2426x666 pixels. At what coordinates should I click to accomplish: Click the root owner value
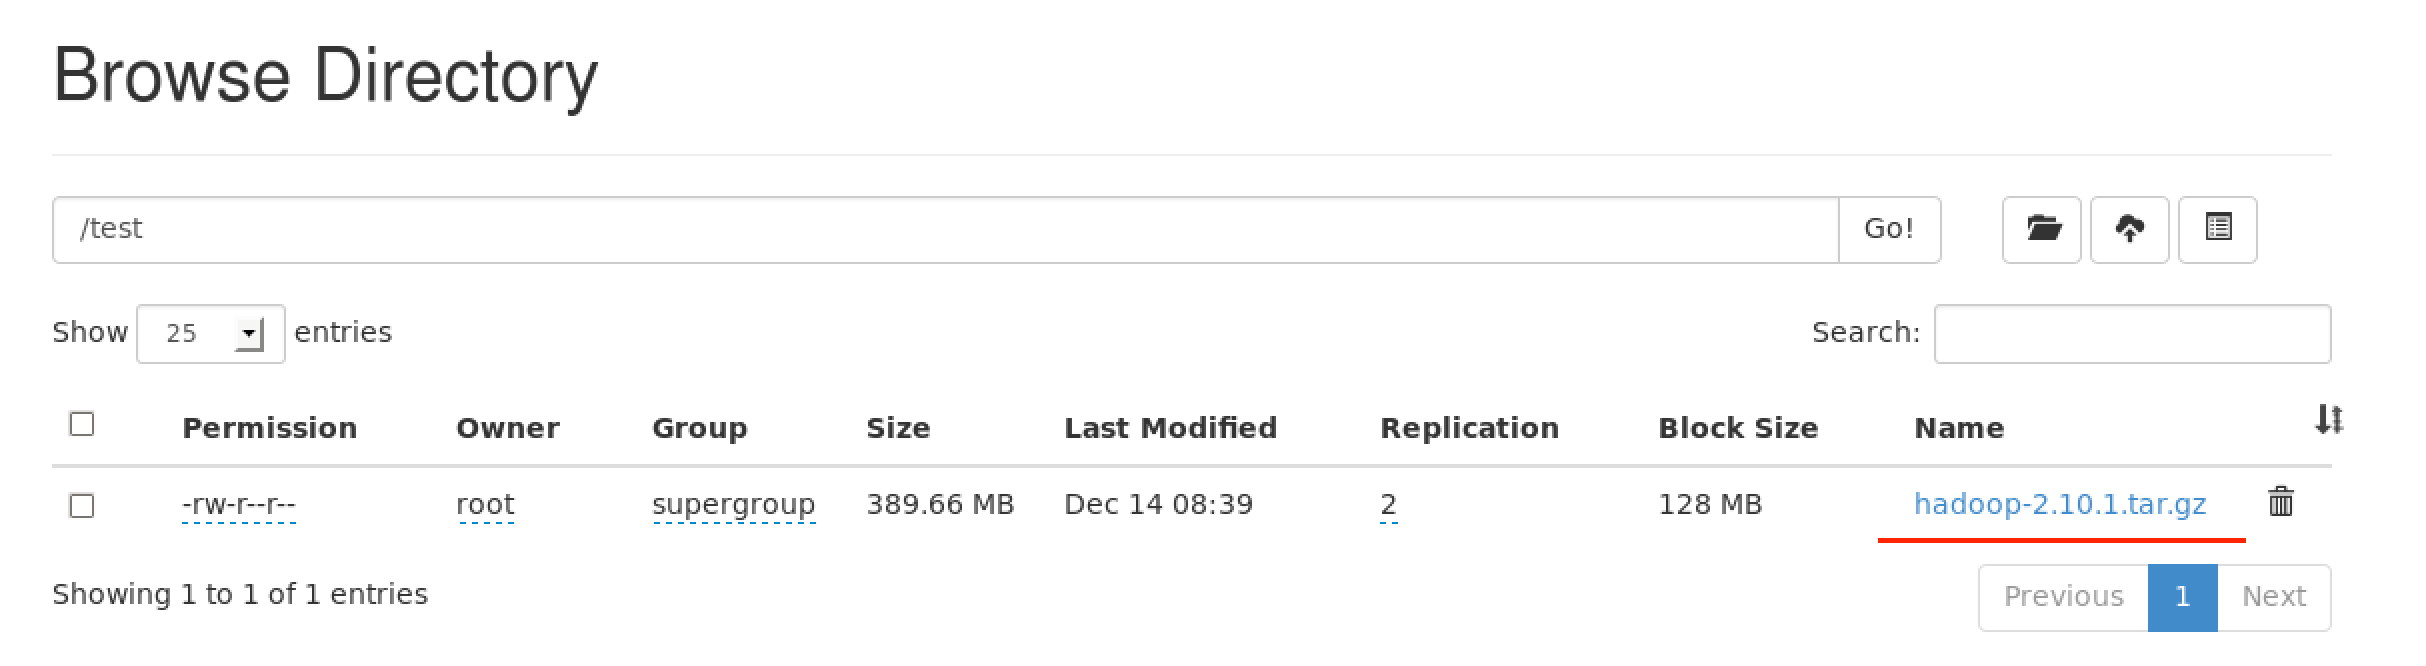(x=485, y=505)
